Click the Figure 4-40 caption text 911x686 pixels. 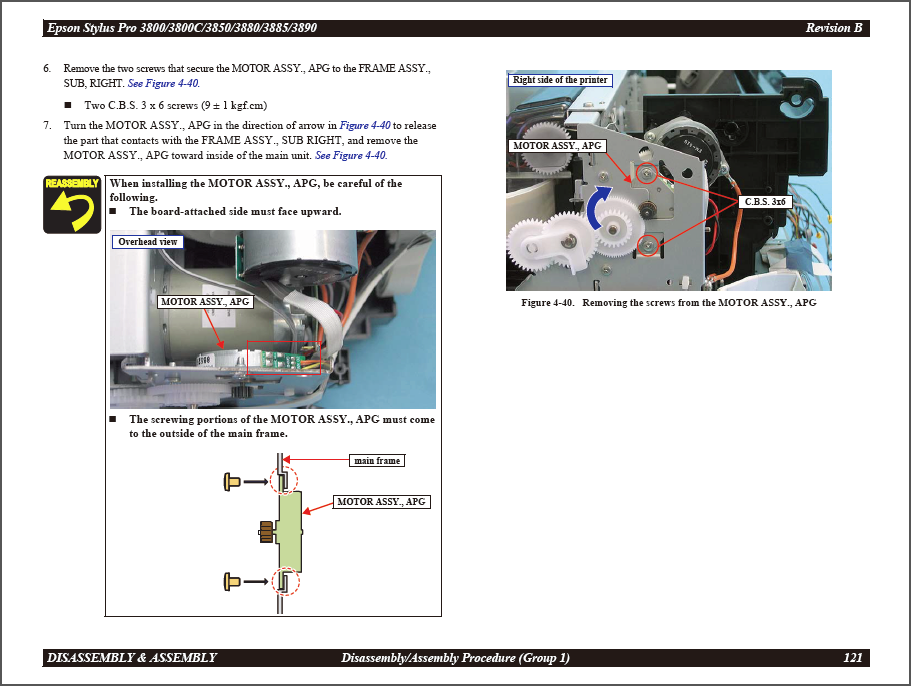tap(669, 303)
